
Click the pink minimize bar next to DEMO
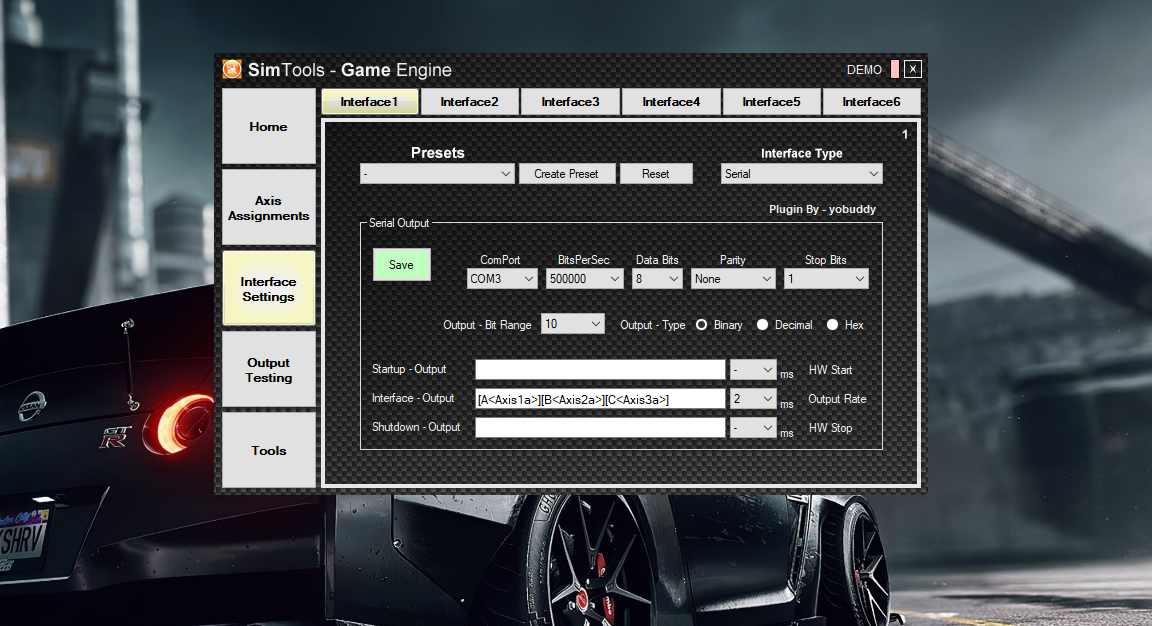[x=894, y=69]
